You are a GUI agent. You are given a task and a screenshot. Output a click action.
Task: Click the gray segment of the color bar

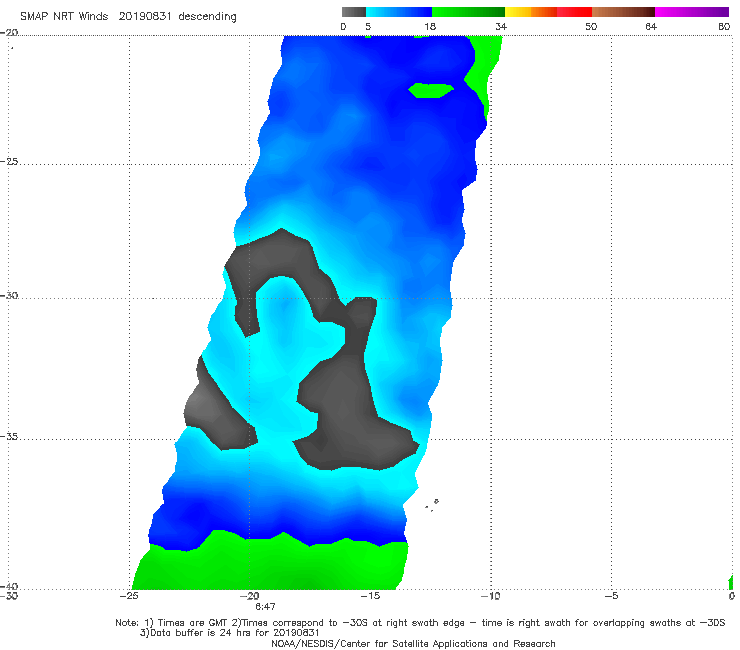353,12
